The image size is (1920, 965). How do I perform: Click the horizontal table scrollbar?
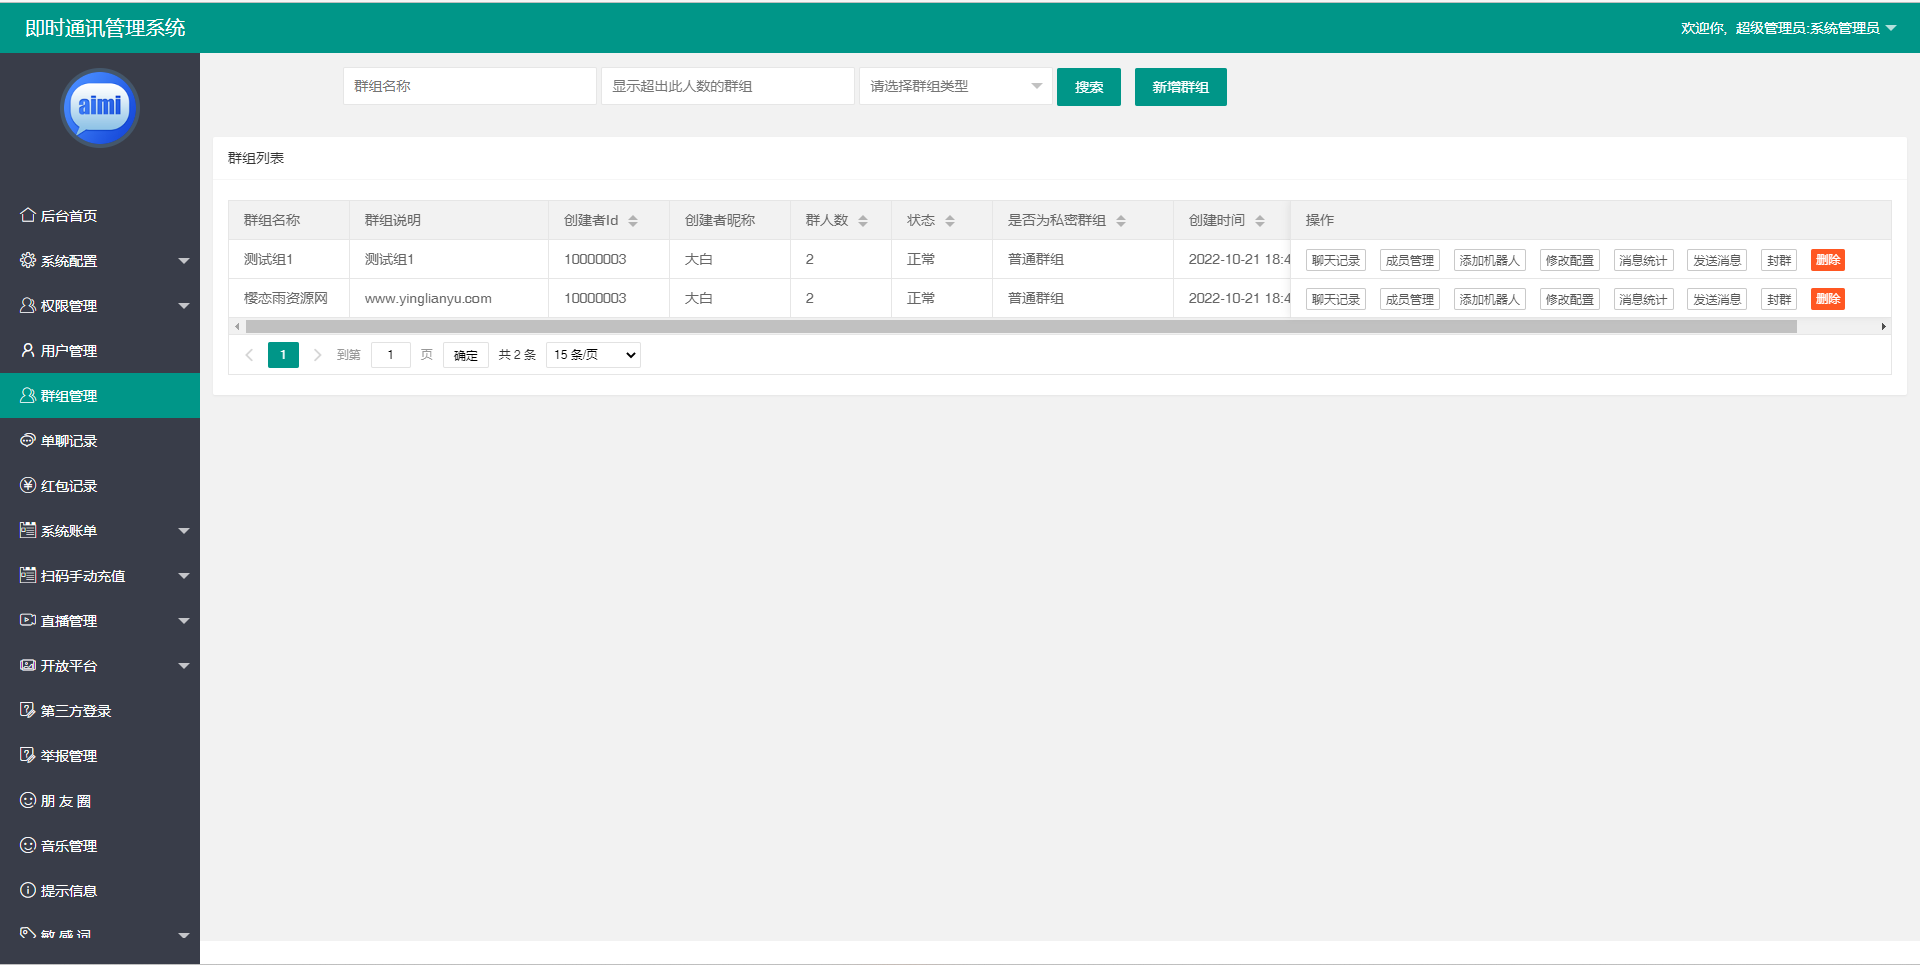coord(1021,326)
